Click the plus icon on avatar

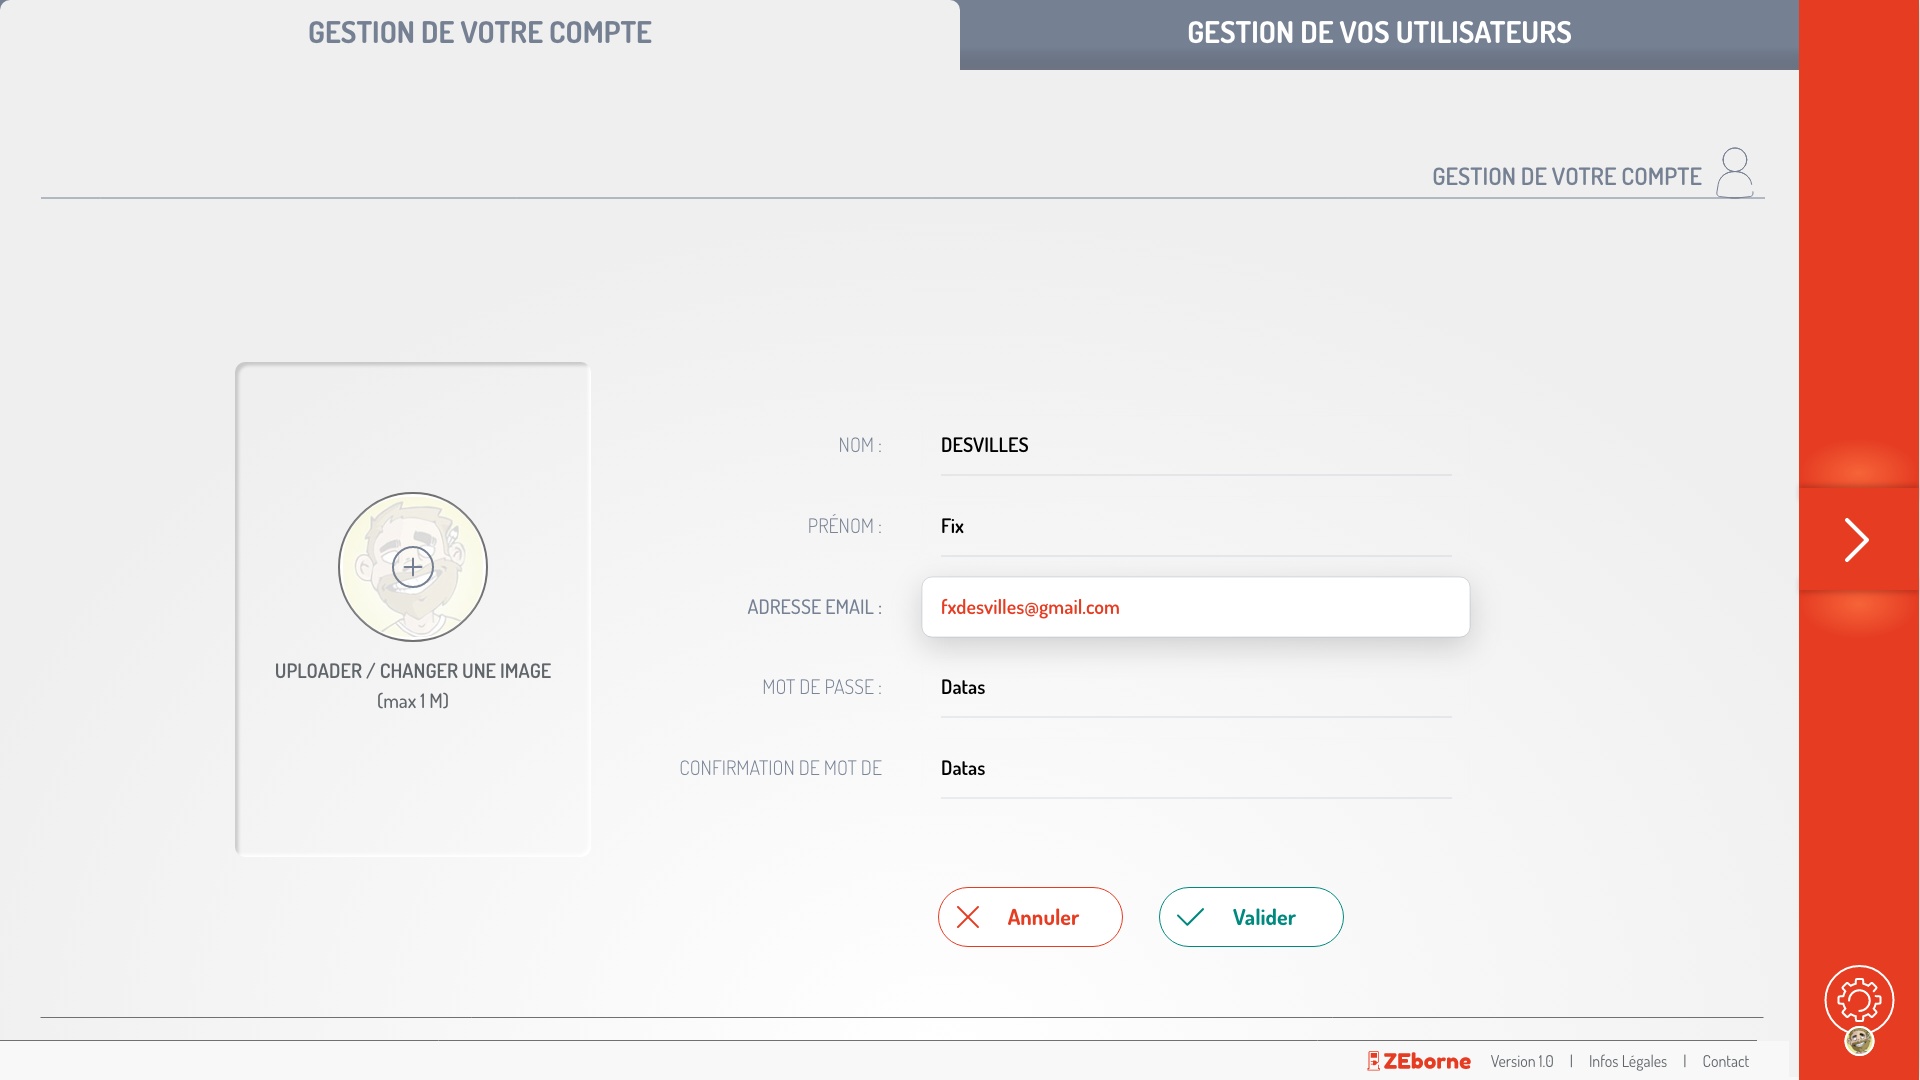413,567
